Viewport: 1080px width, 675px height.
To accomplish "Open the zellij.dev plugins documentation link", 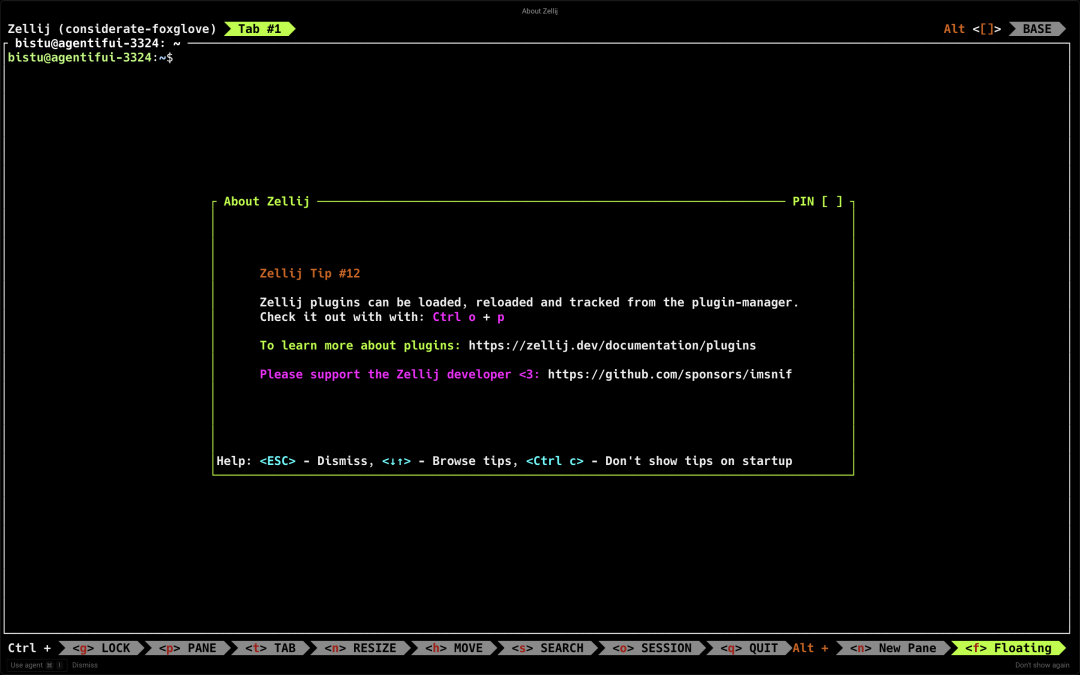I will point(612,345).
